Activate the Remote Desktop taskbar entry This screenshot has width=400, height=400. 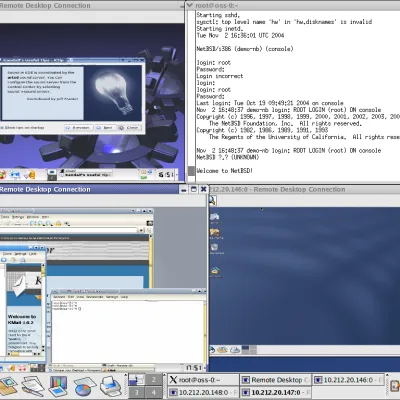[275, 380]
